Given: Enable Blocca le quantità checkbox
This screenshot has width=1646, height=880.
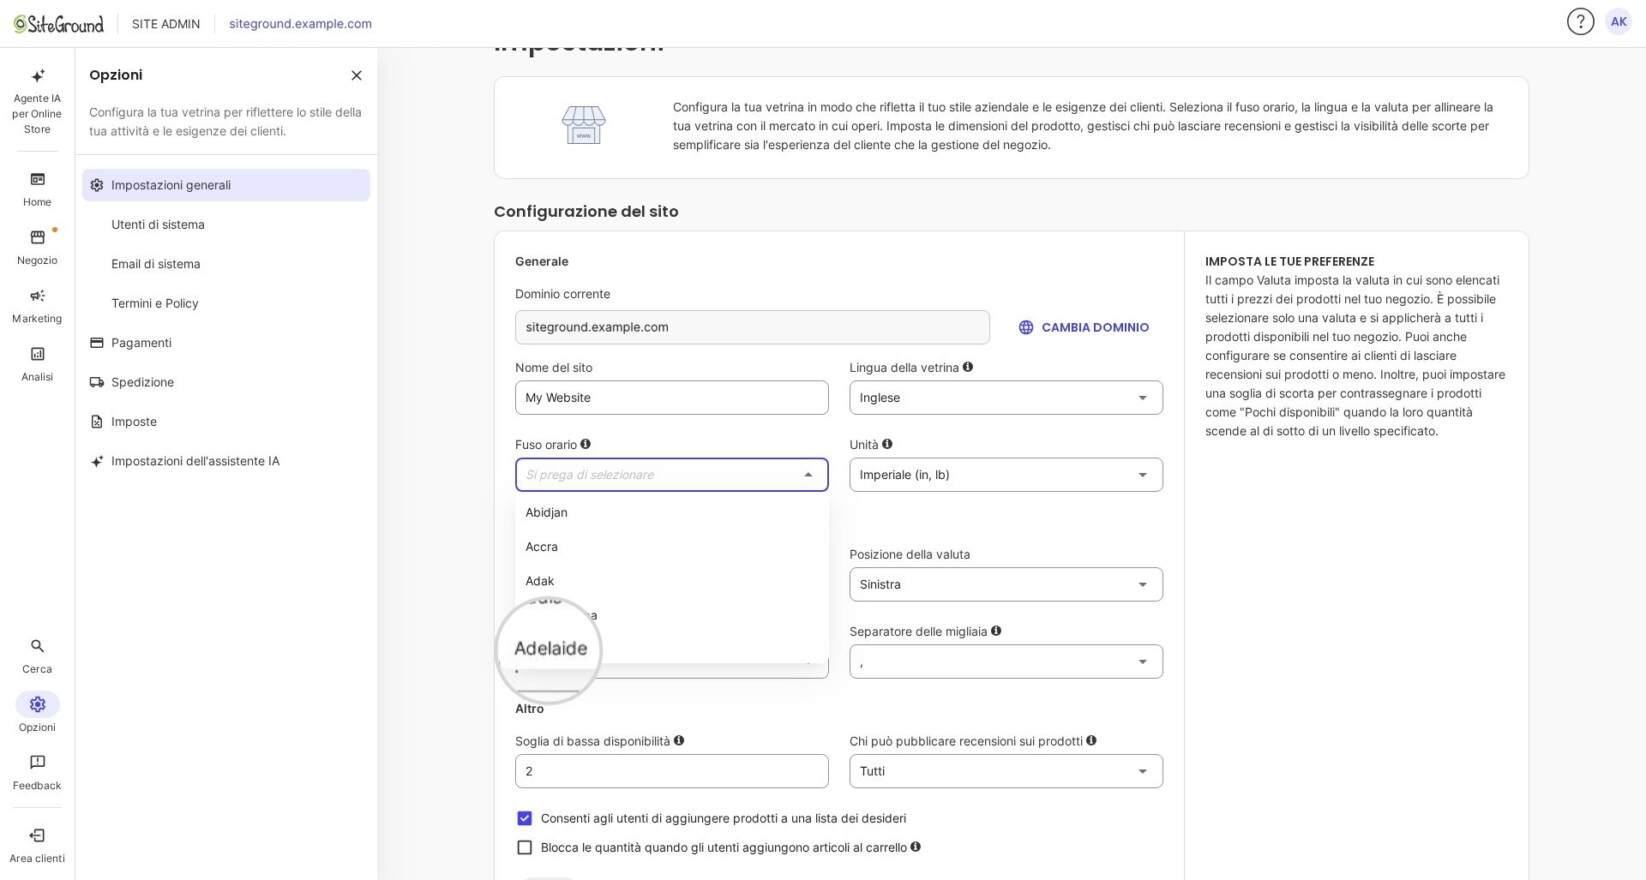Looking at the screenshot, I should (x=524, y=847).
